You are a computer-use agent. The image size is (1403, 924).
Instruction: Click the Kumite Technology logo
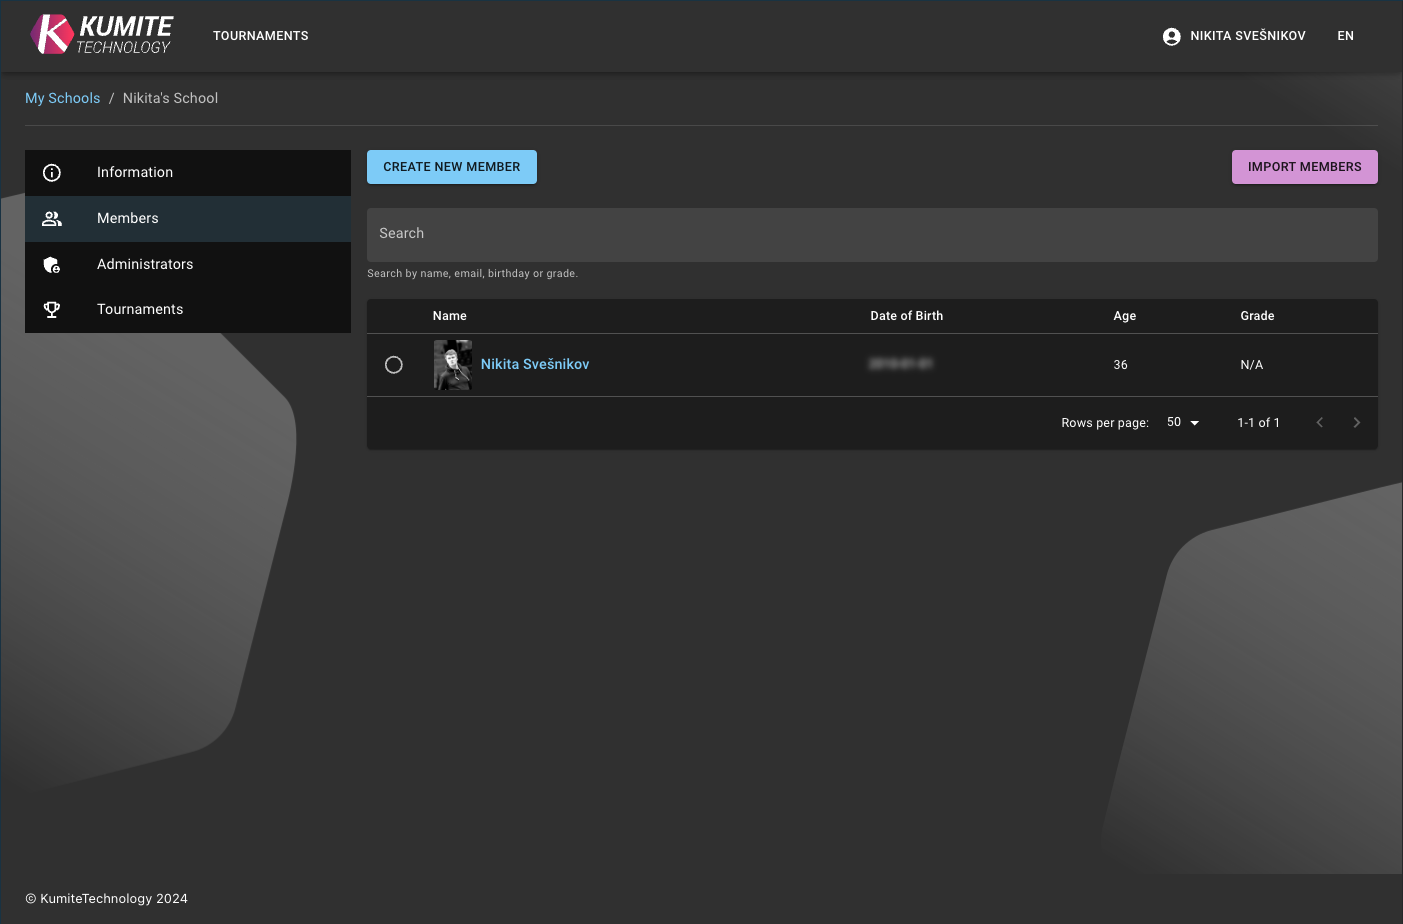click(x=101, y=35)
